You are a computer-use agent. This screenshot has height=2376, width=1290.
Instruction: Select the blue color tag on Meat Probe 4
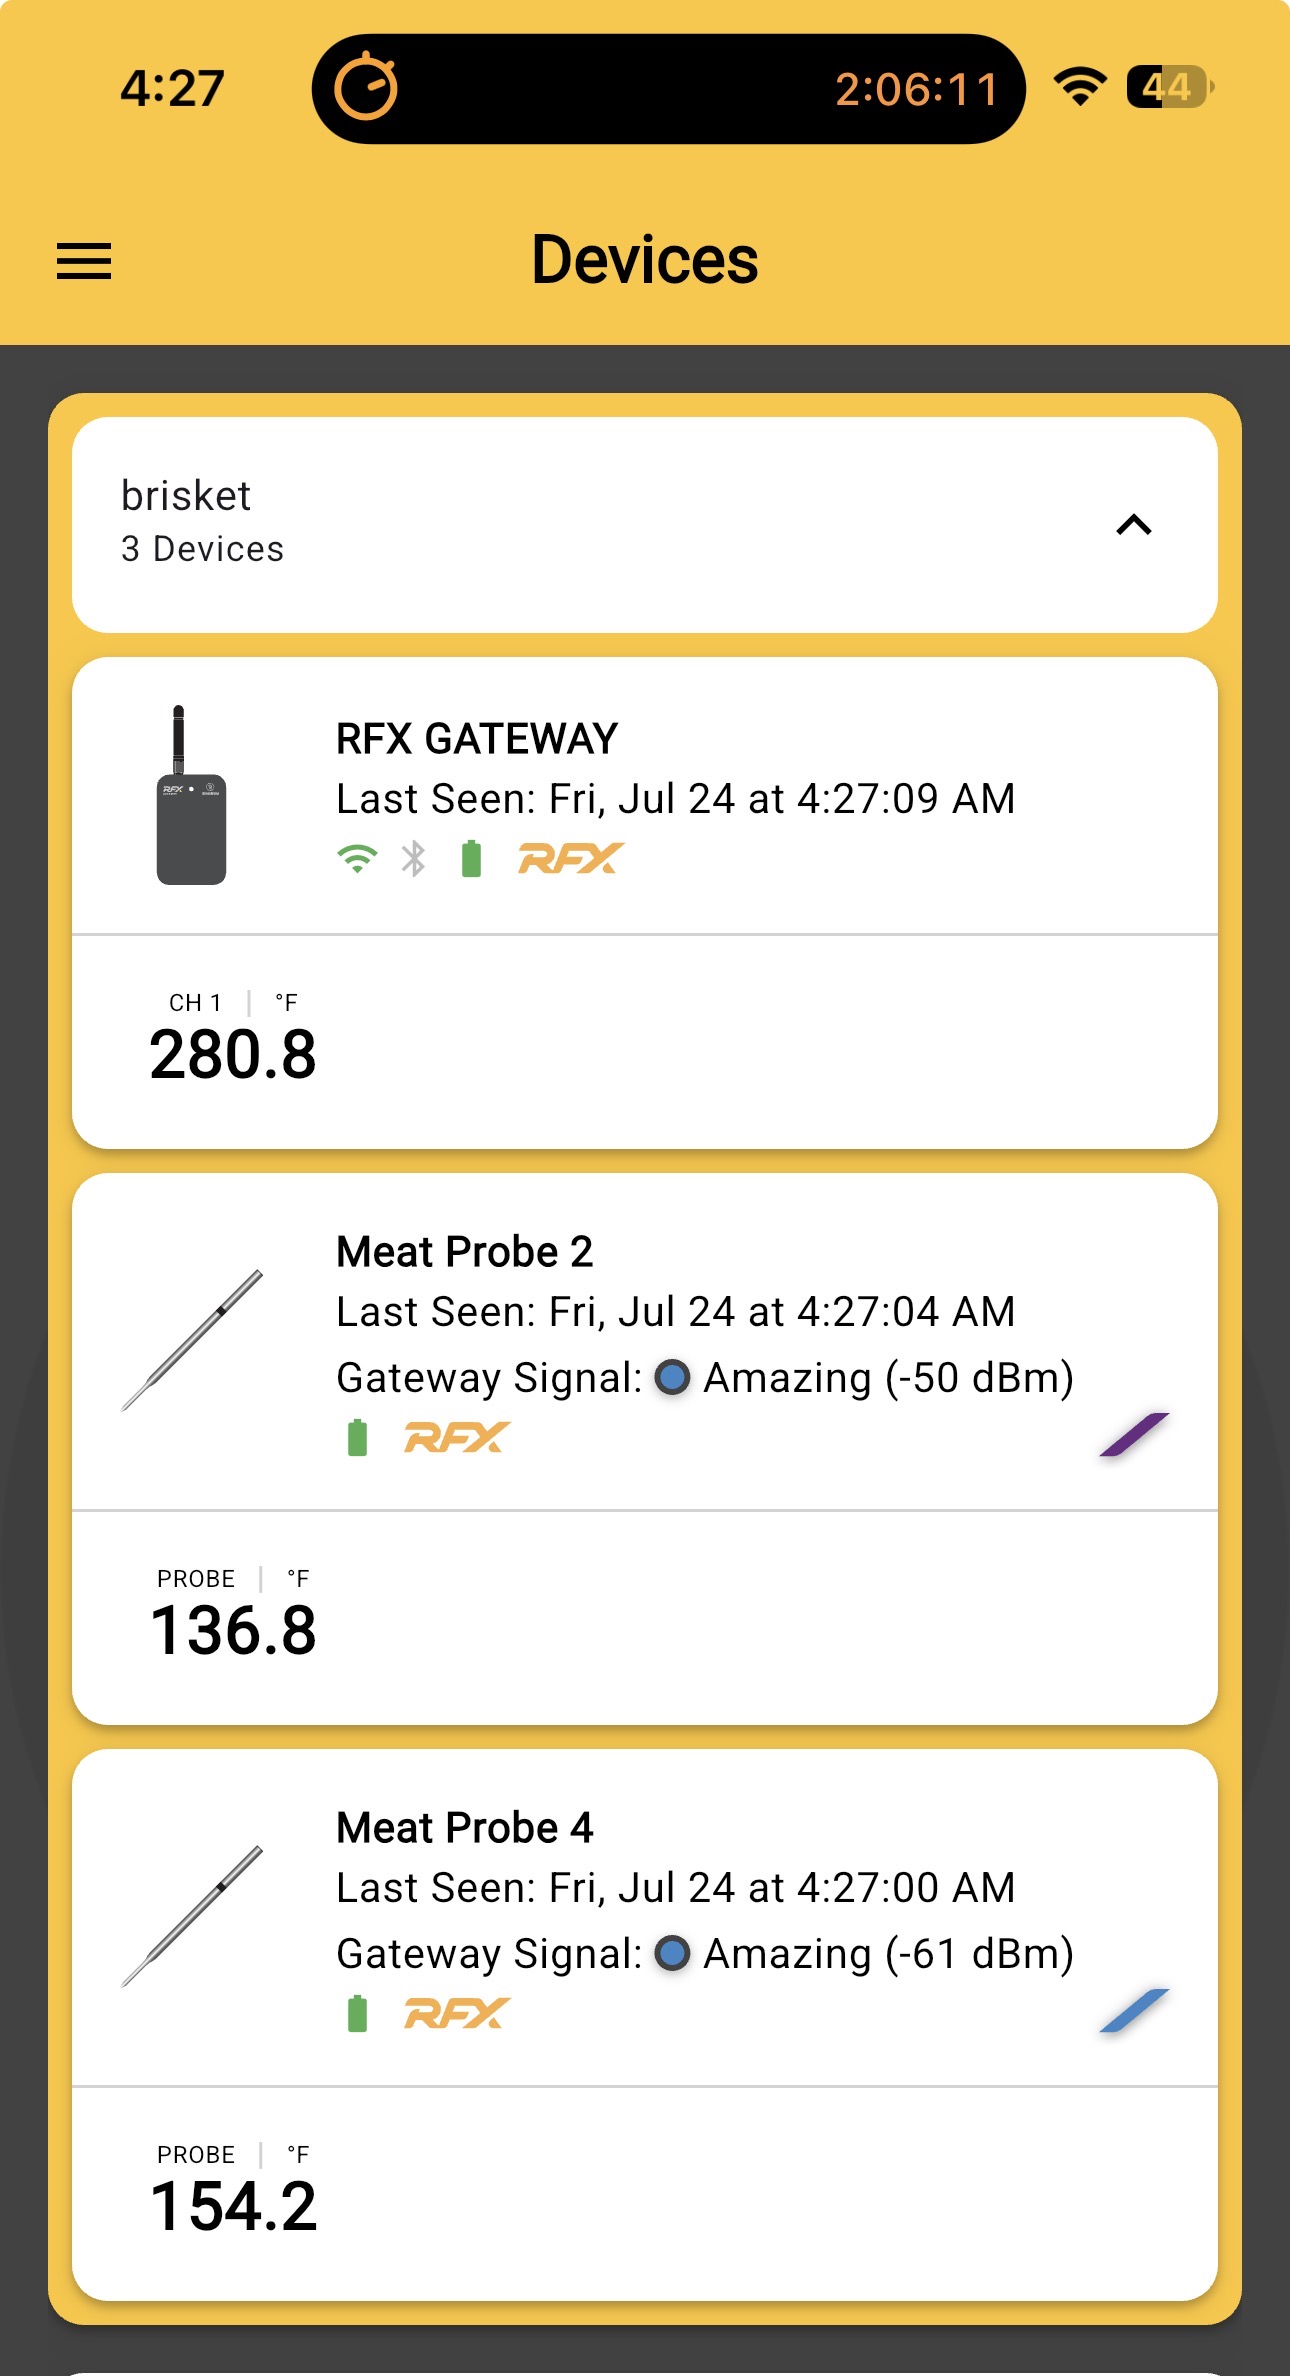(1134, 2010)
